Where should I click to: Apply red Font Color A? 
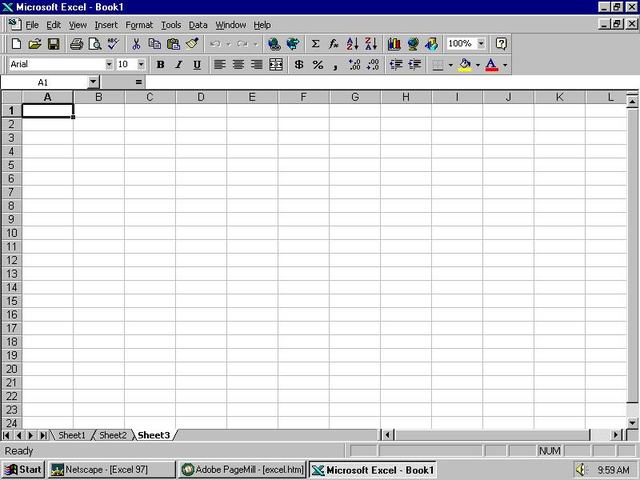(492, 64)
